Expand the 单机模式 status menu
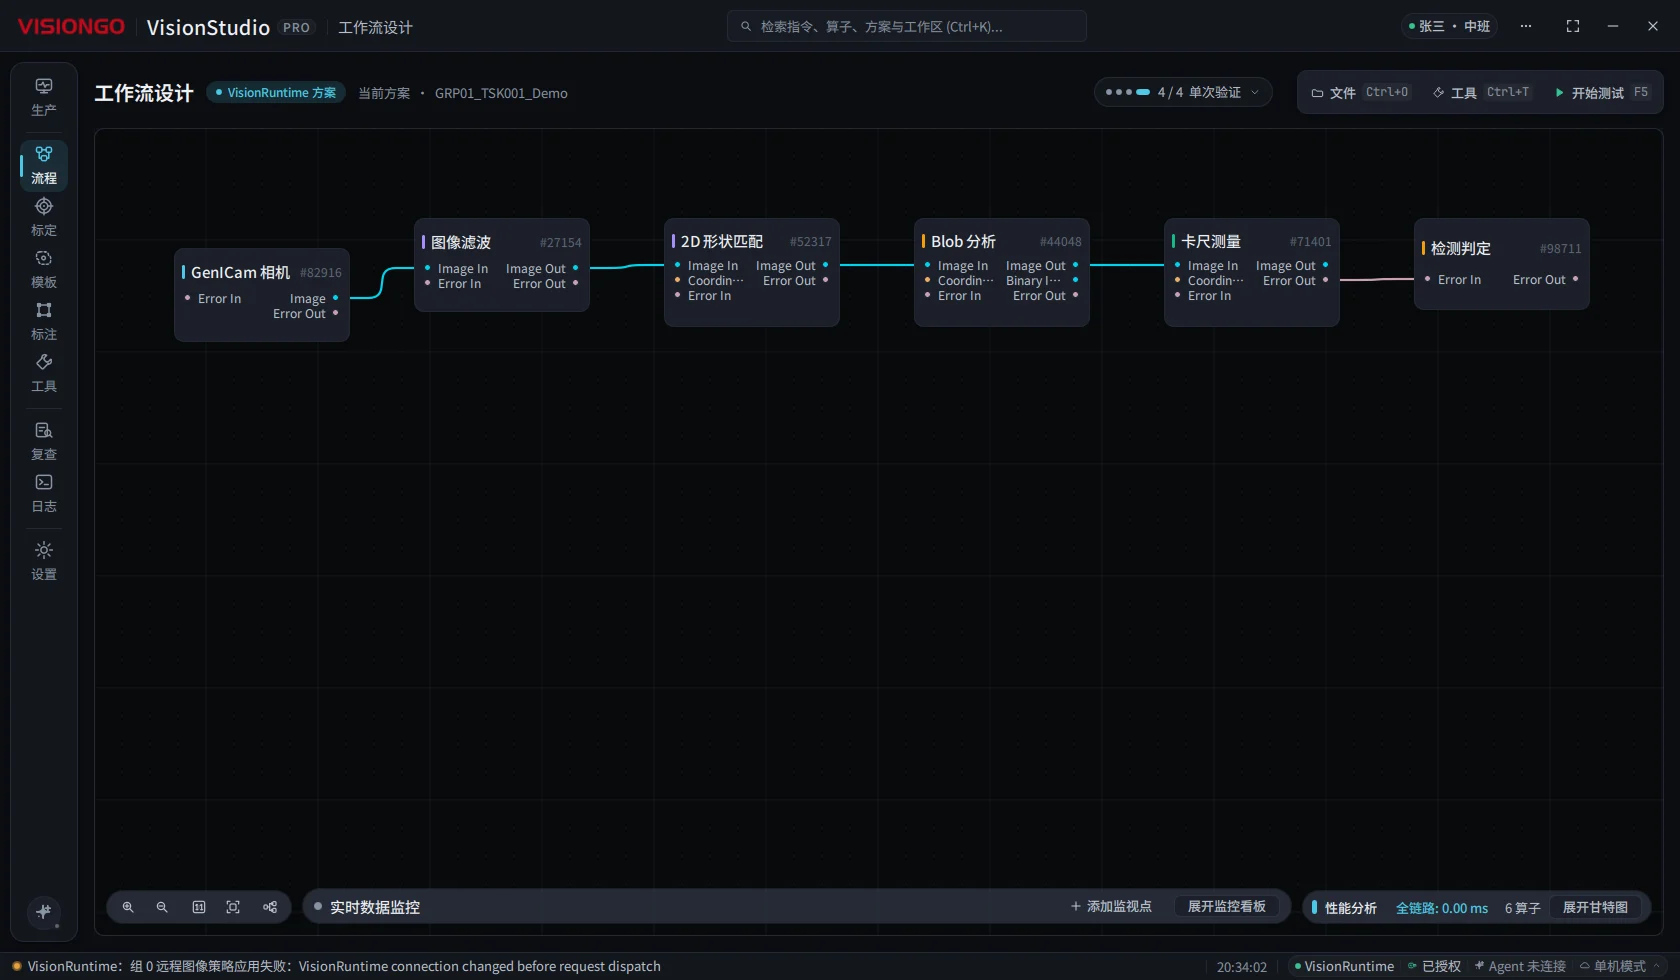The width and height of the screenshot is (1680, 980). pos(1619,966)
